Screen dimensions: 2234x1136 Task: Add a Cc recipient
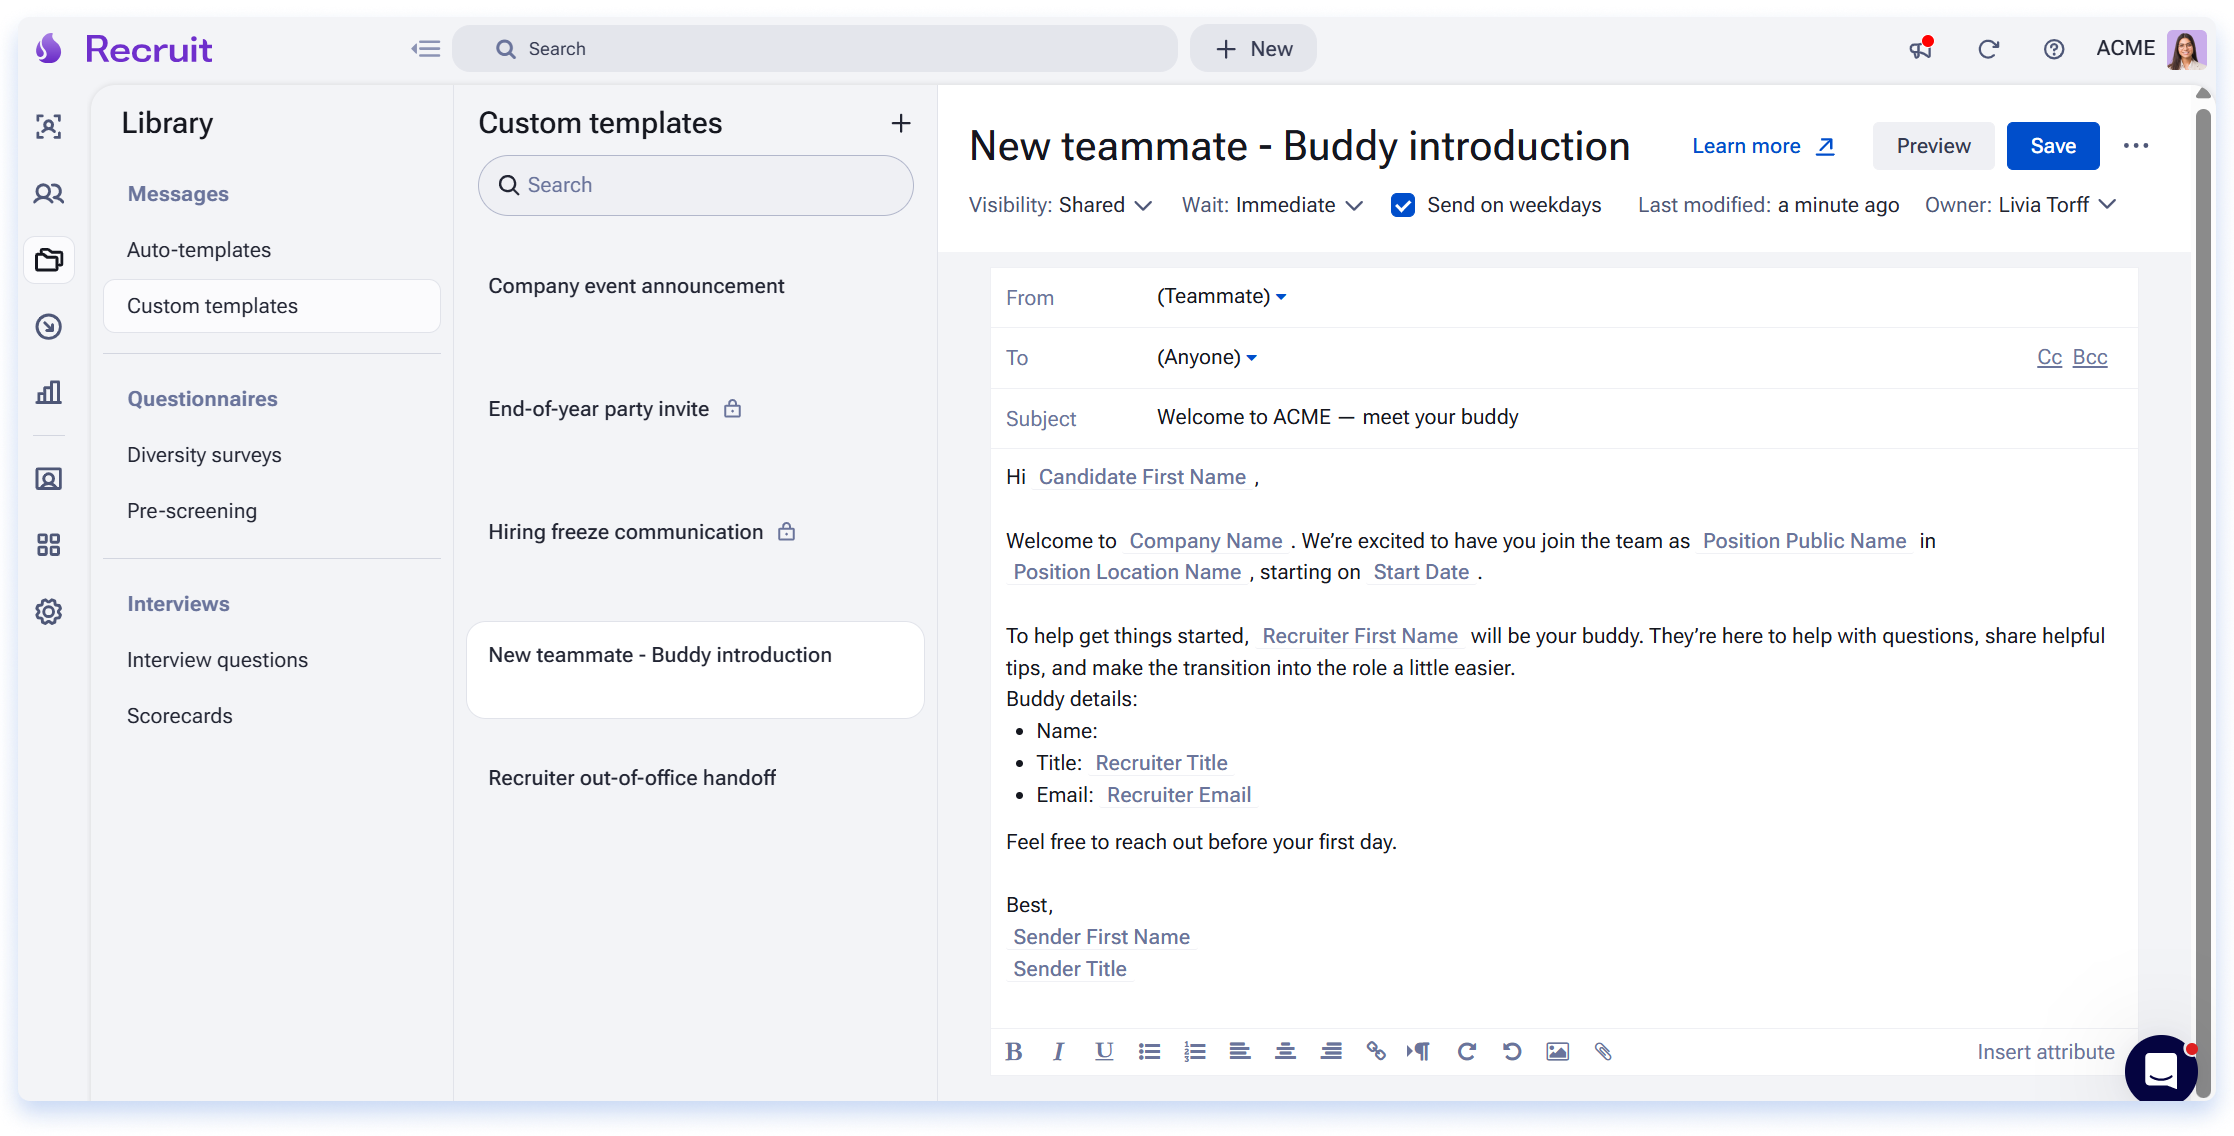pos(2049,358)
